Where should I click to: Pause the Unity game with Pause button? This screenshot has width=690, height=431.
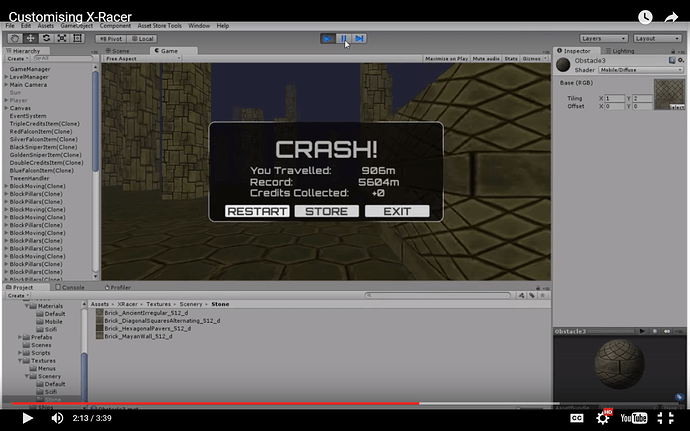(x=343, y=39)
